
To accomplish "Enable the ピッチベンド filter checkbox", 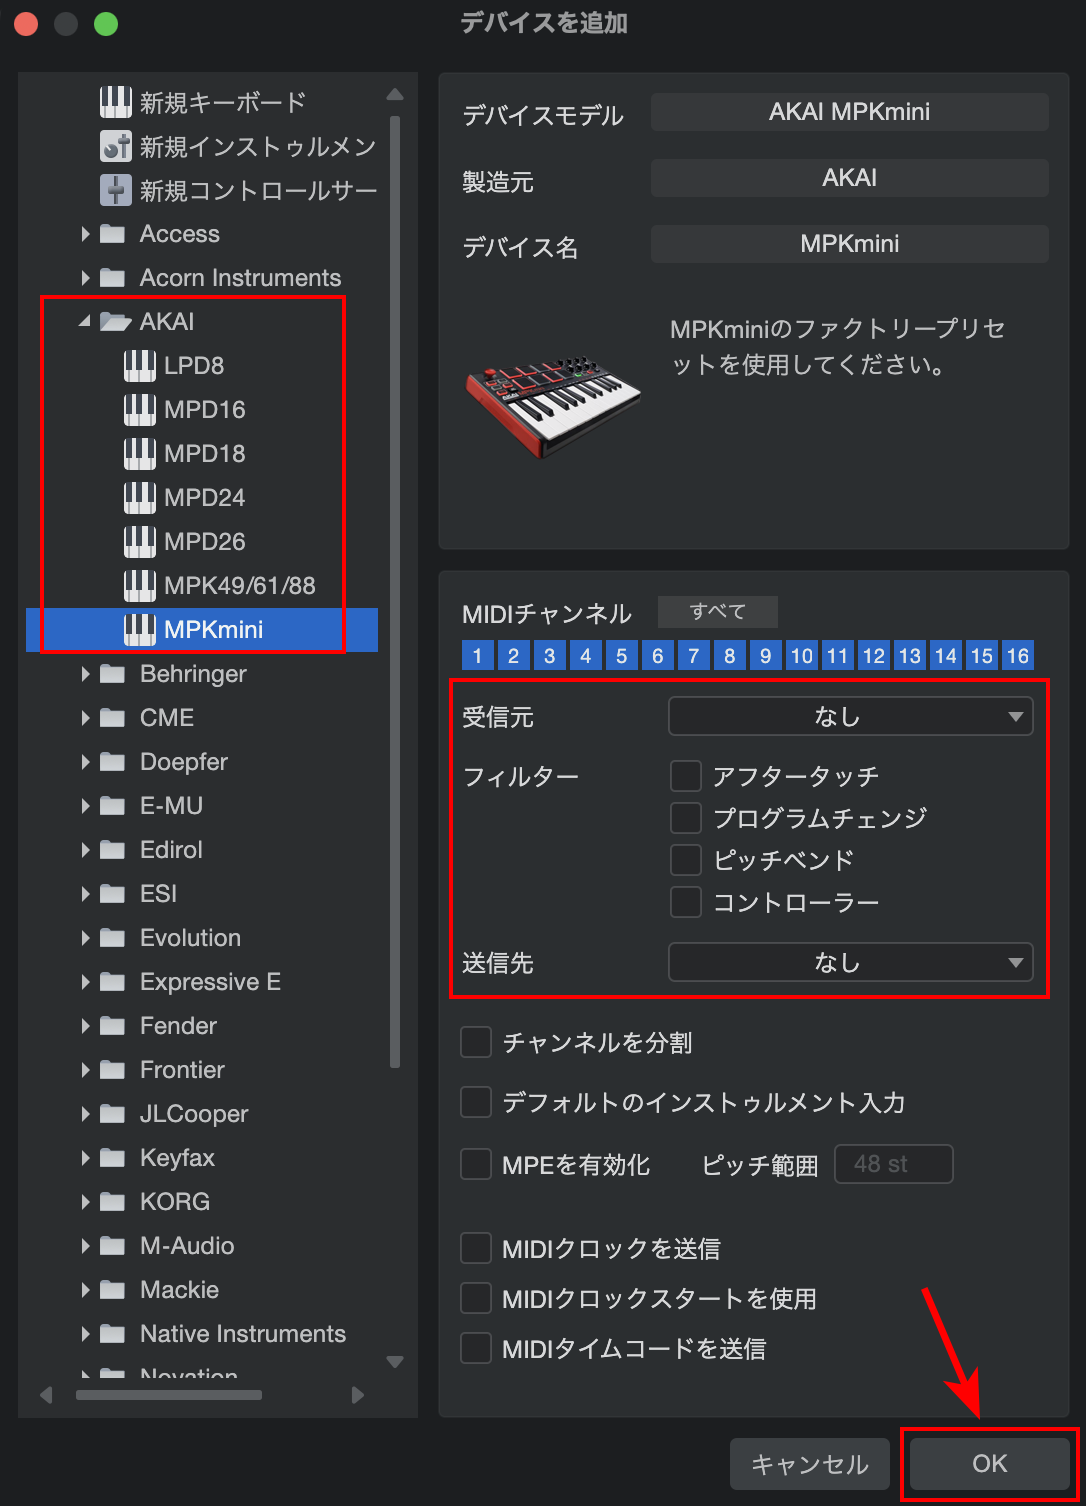I will pos(686,860).
